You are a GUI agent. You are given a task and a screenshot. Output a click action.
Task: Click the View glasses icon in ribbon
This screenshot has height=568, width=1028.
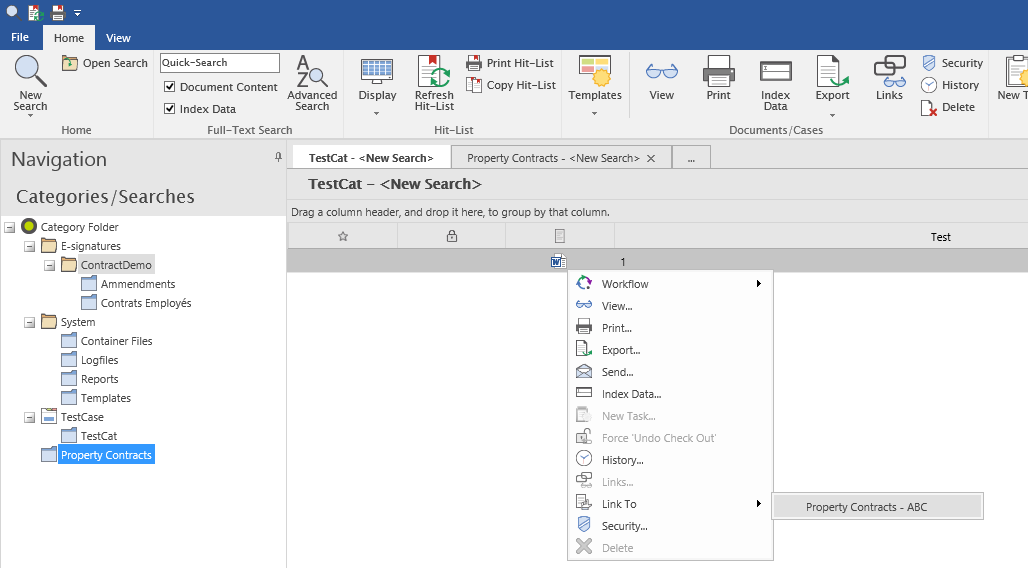tap(661, 72)
